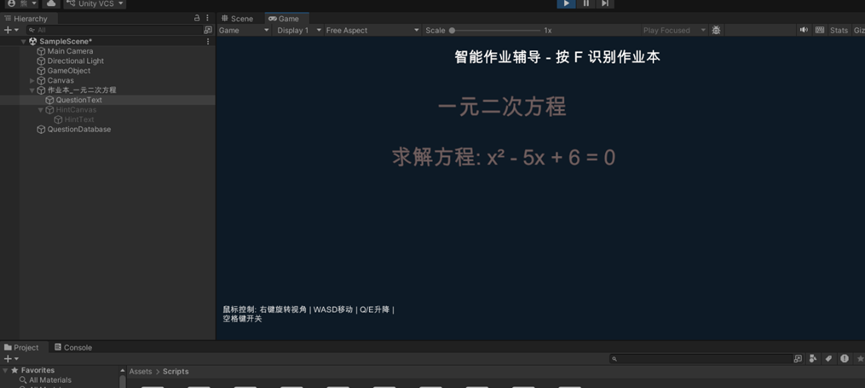
Task: Toggle the Frame Debugger bug icon
Action: tap(716, 30)
